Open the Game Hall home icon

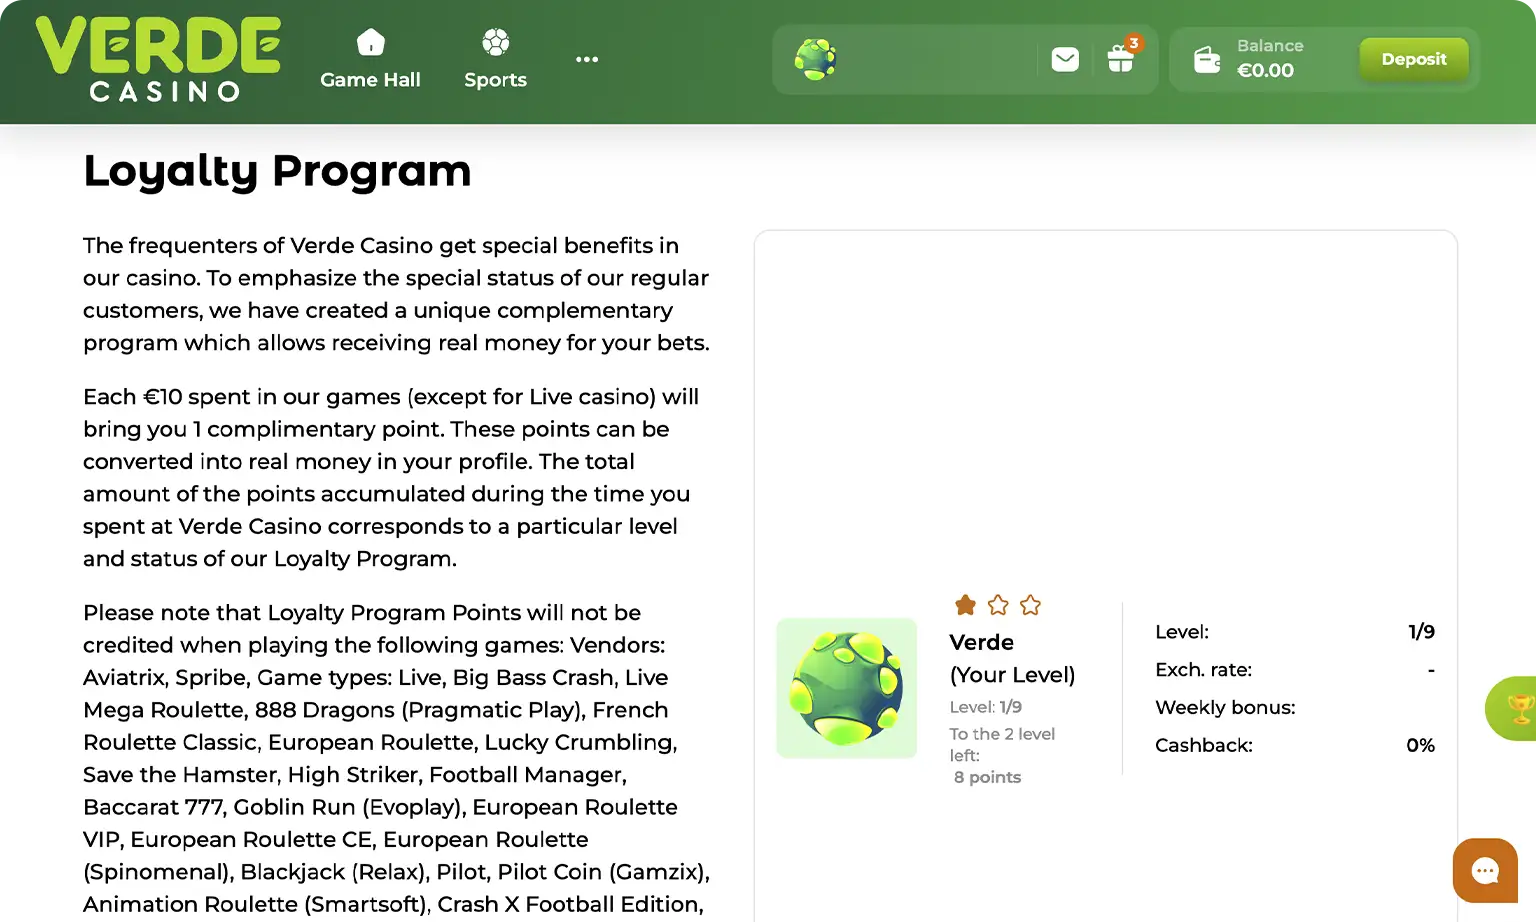(x=370, y=42)
